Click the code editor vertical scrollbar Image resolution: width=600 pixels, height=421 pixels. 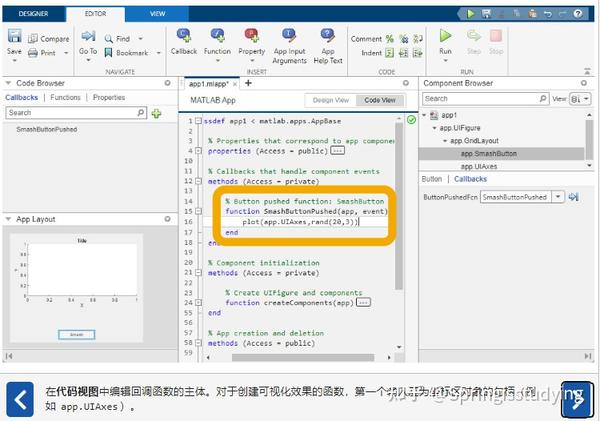[x=399, y=207]
